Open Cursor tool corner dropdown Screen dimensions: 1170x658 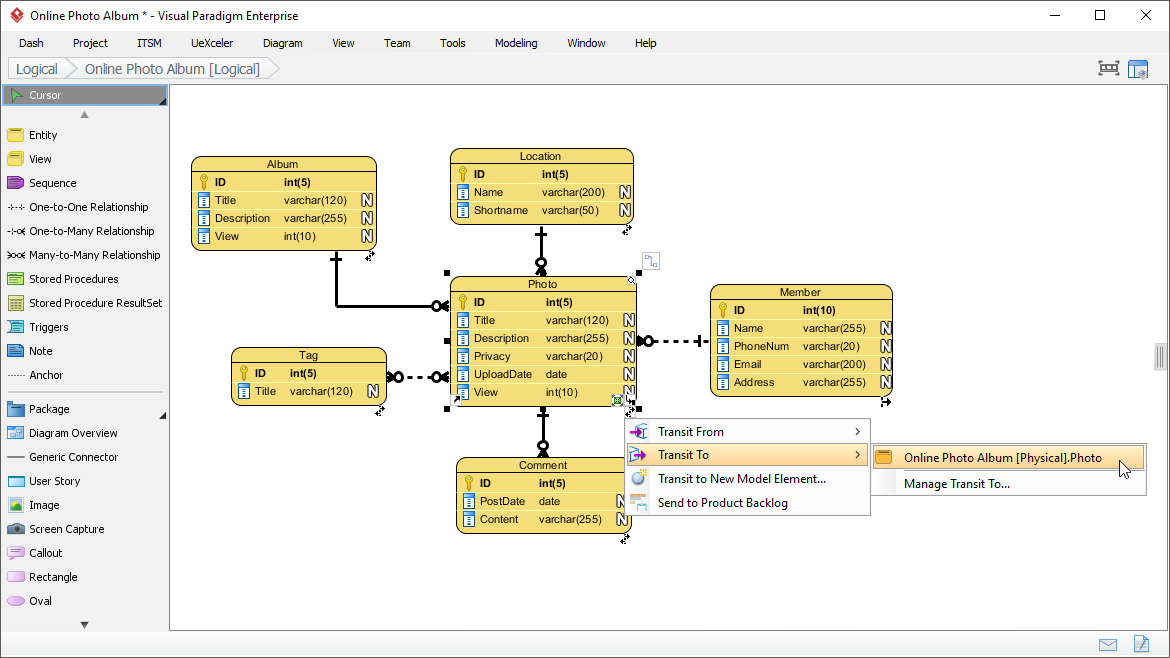(x=163, y=101)
